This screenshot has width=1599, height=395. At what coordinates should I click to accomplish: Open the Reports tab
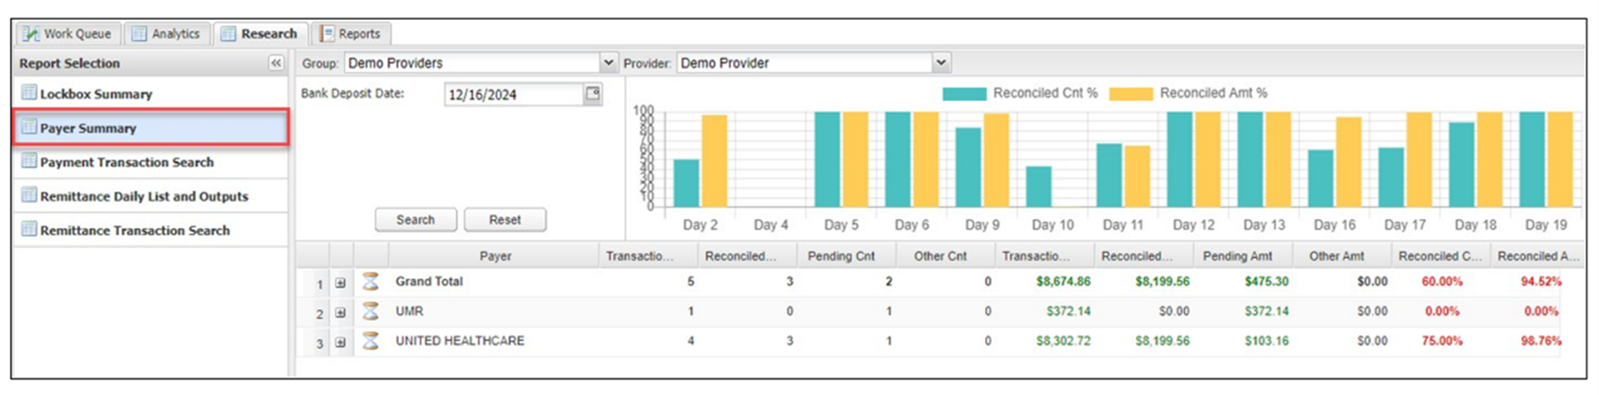(x=350, y=33)
